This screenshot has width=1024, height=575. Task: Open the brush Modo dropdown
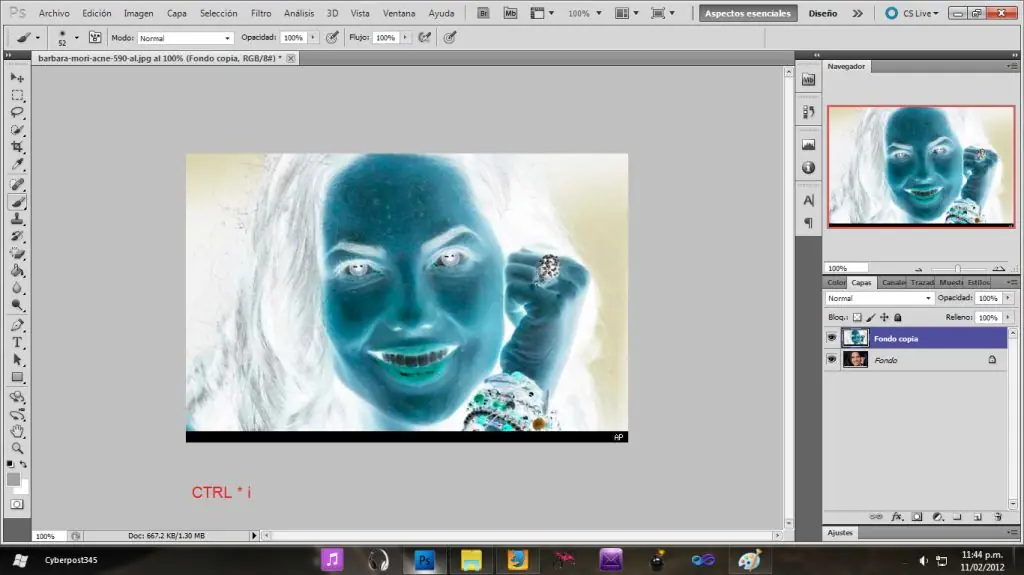185,39
